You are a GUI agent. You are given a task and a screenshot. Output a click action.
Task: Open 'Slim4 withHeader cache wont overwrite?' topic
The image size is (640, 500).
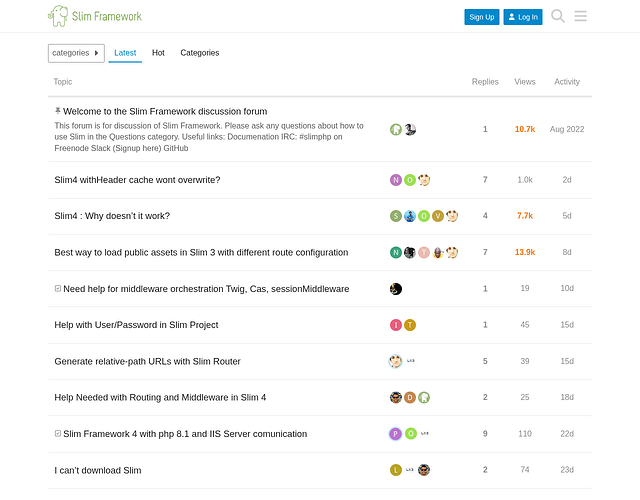coord(137,180)
